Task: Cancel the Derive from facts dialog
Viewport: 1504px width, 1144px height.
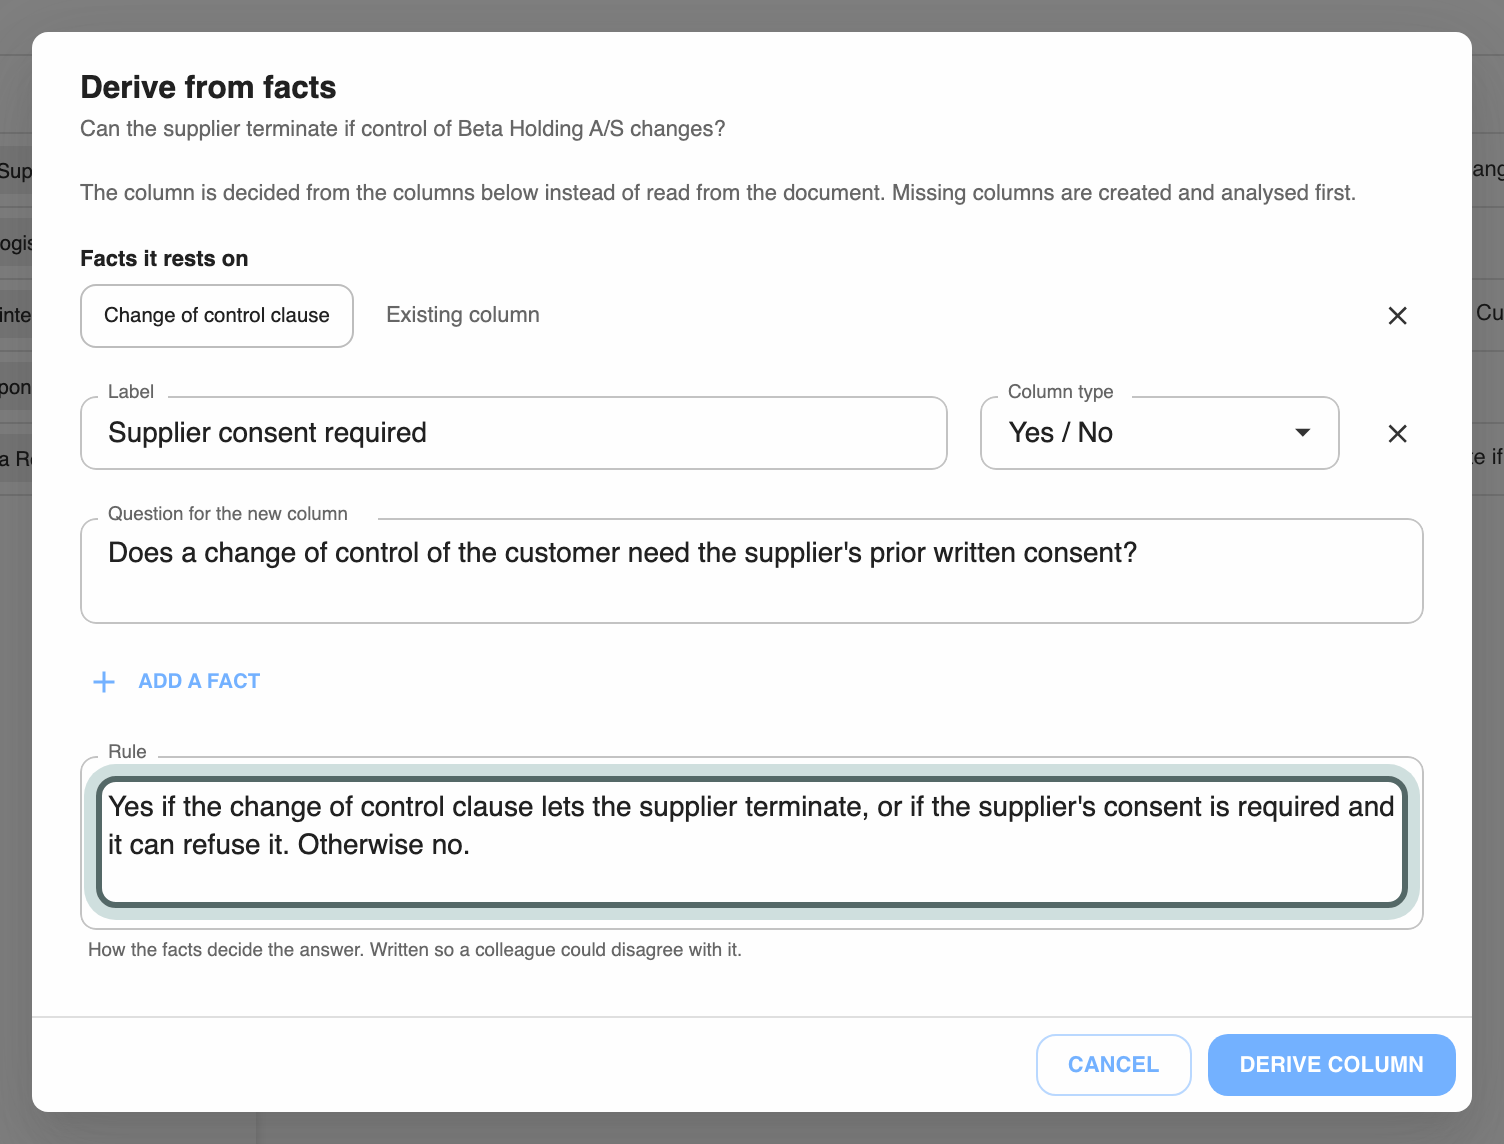Action: (1113, 1065)
